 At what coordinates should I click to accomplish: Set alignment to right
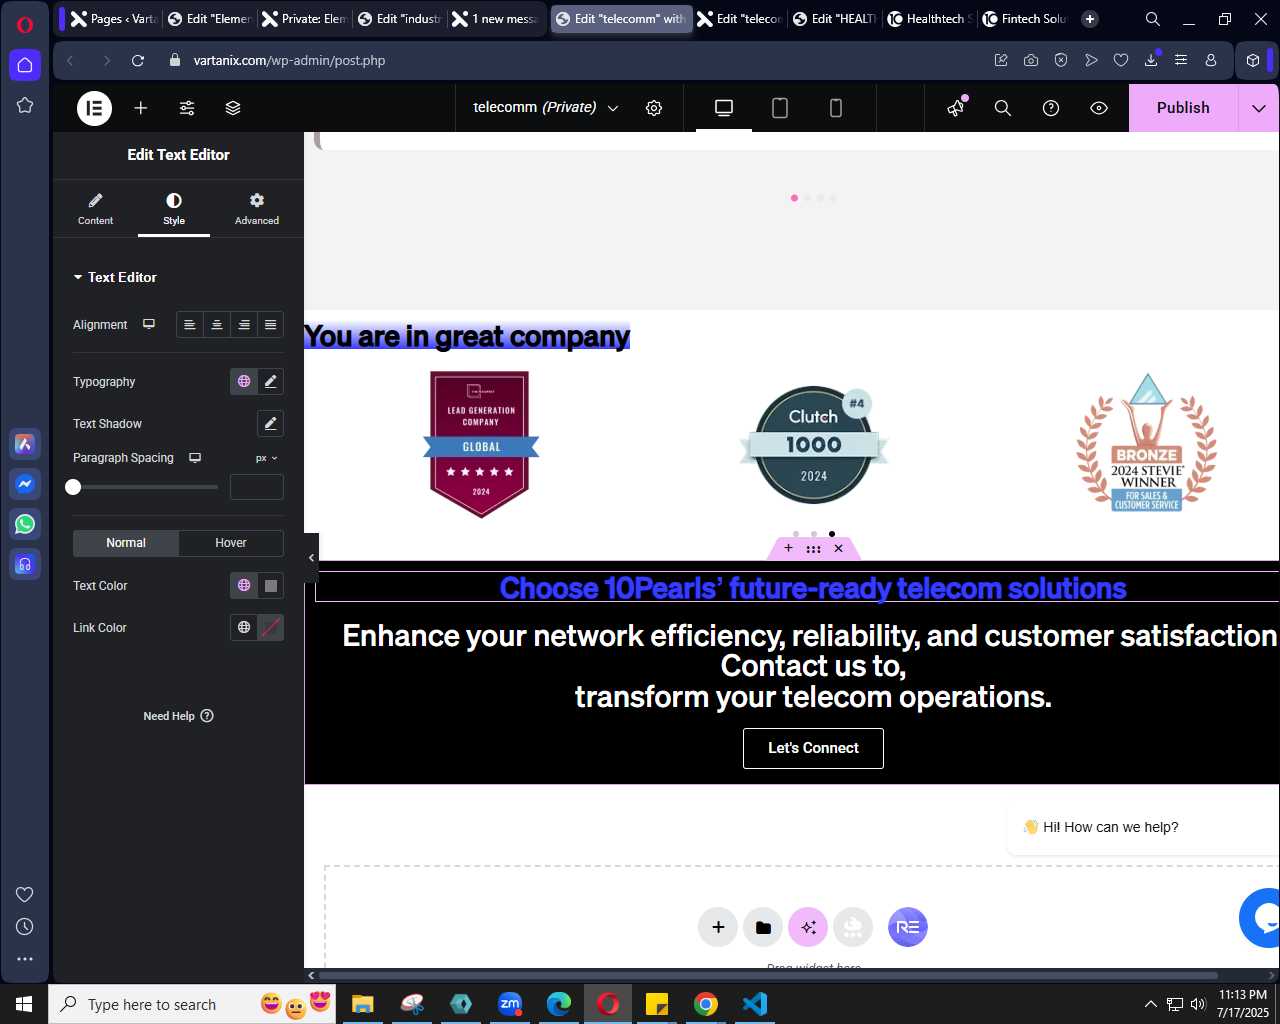tap(244, 325)
